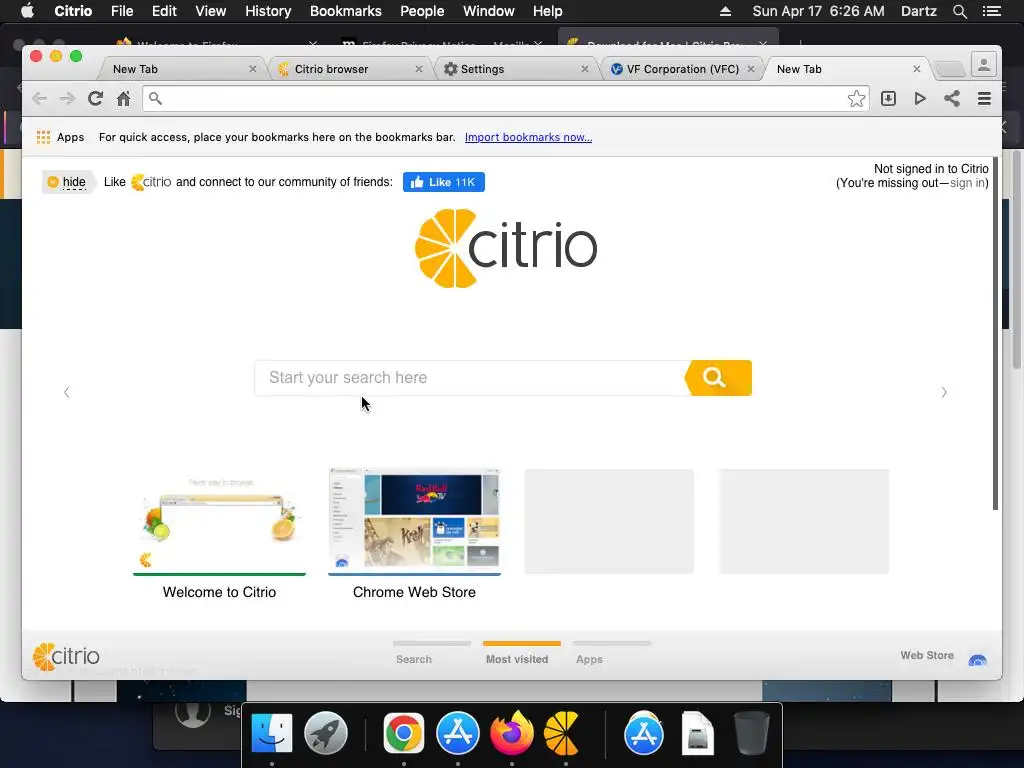Go to next page with right chevron
1024x768 pixels.
pos(944,392)
